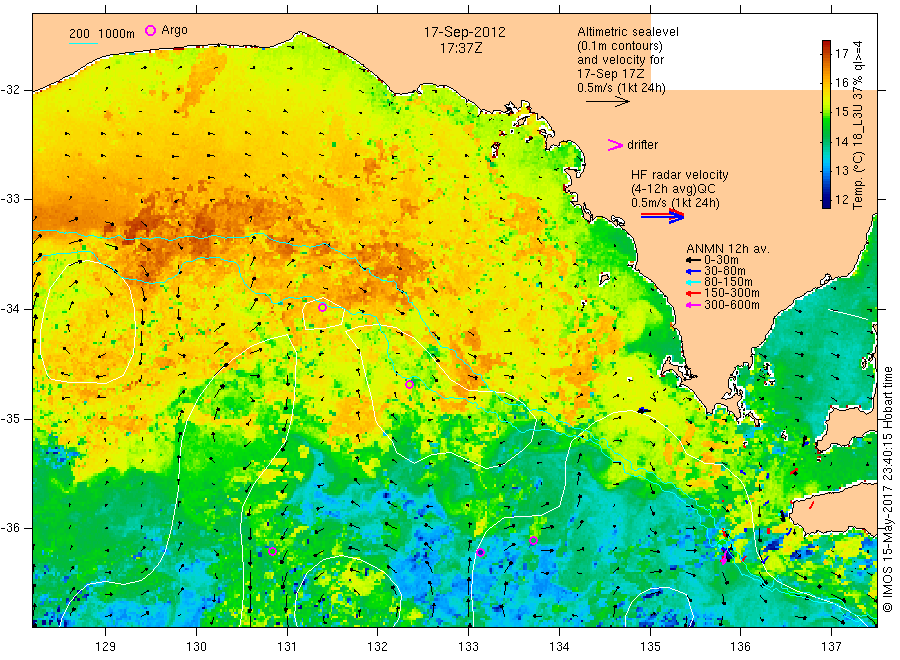The height and width of the screenshot is (660, 900).
Task: Click the 'ANMN 12h av.' legend heading
Action: point(728,249)
